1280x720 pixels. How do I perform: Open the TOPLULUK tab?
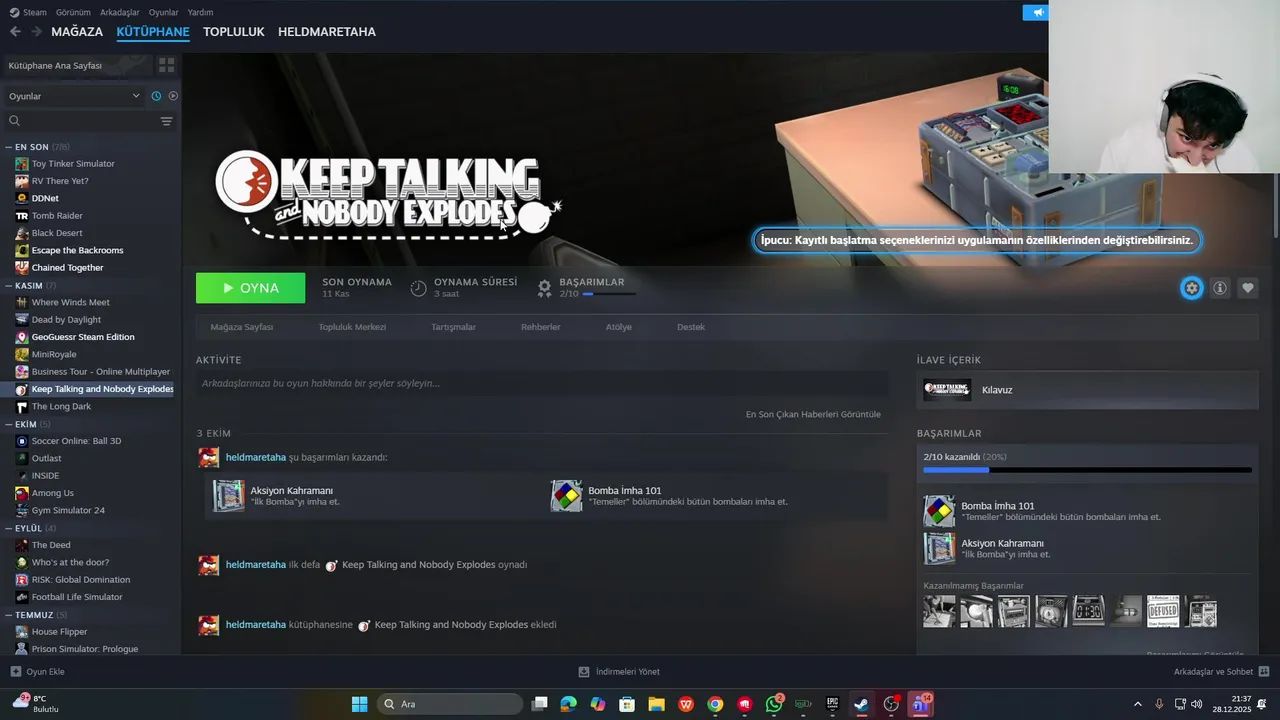click(x=234, y=32)
